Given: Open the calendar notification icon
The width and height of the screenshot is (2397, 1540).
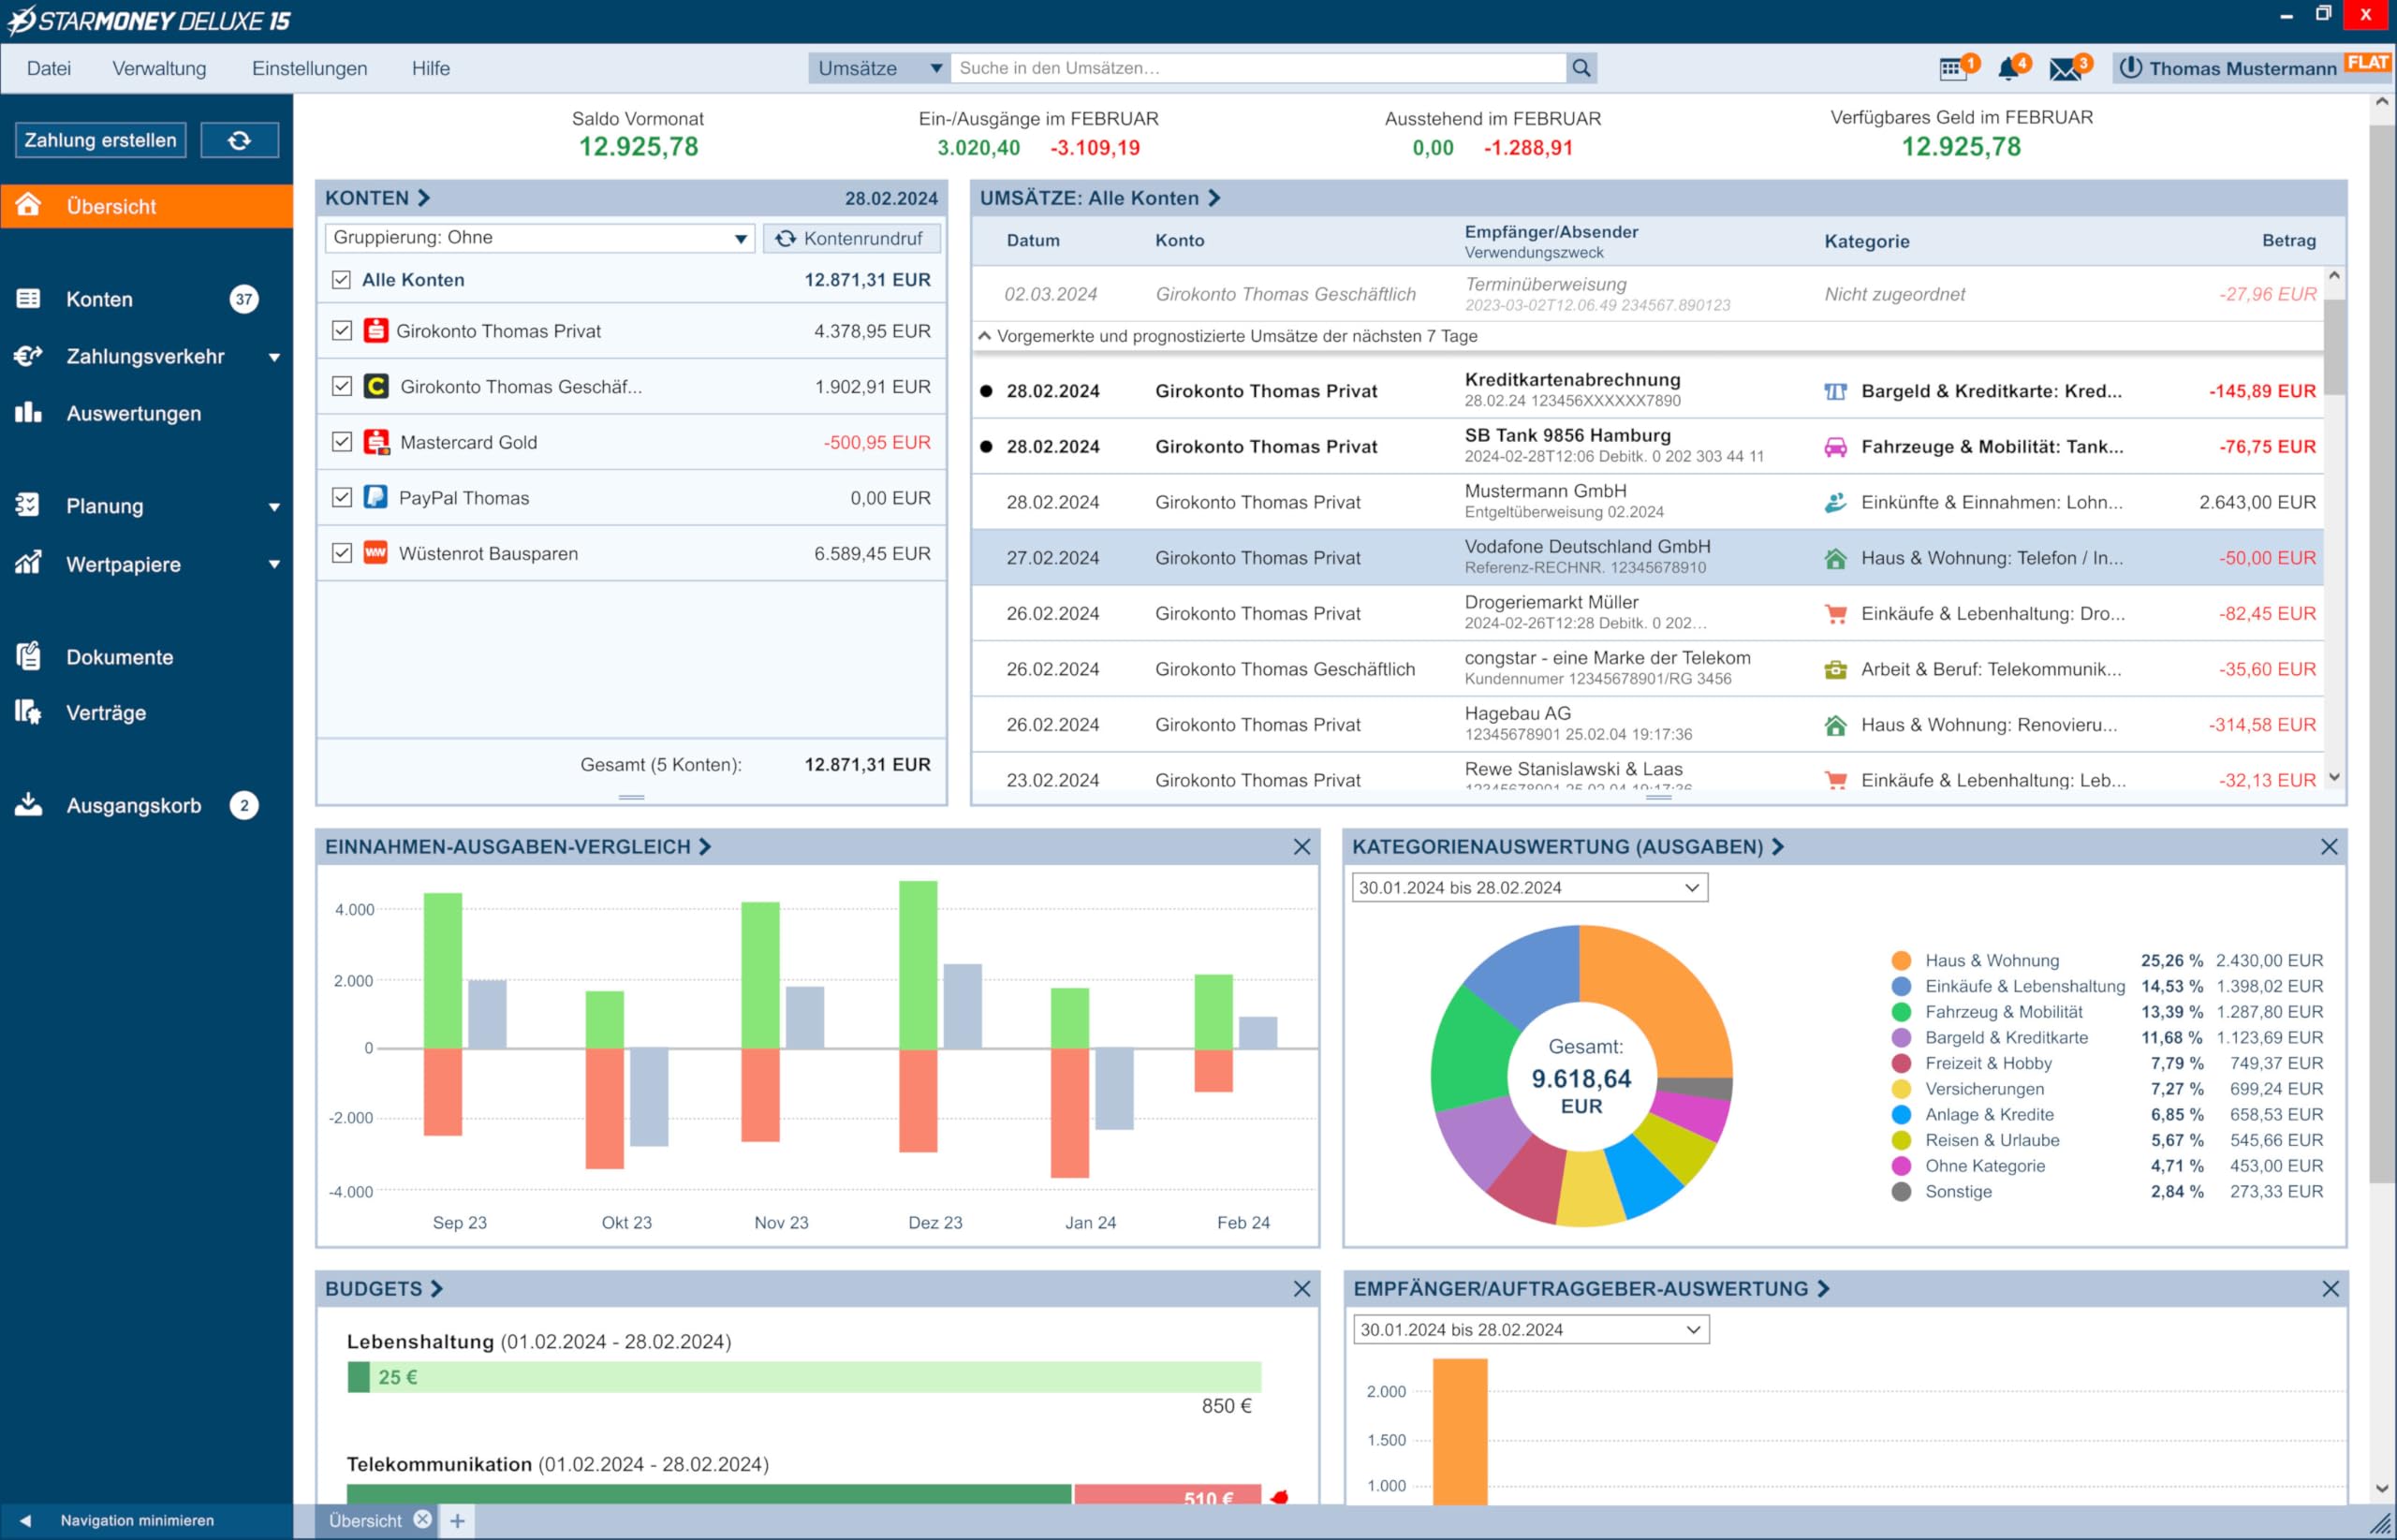Looking at the screenshot, I should click(x=1952, y=68).
